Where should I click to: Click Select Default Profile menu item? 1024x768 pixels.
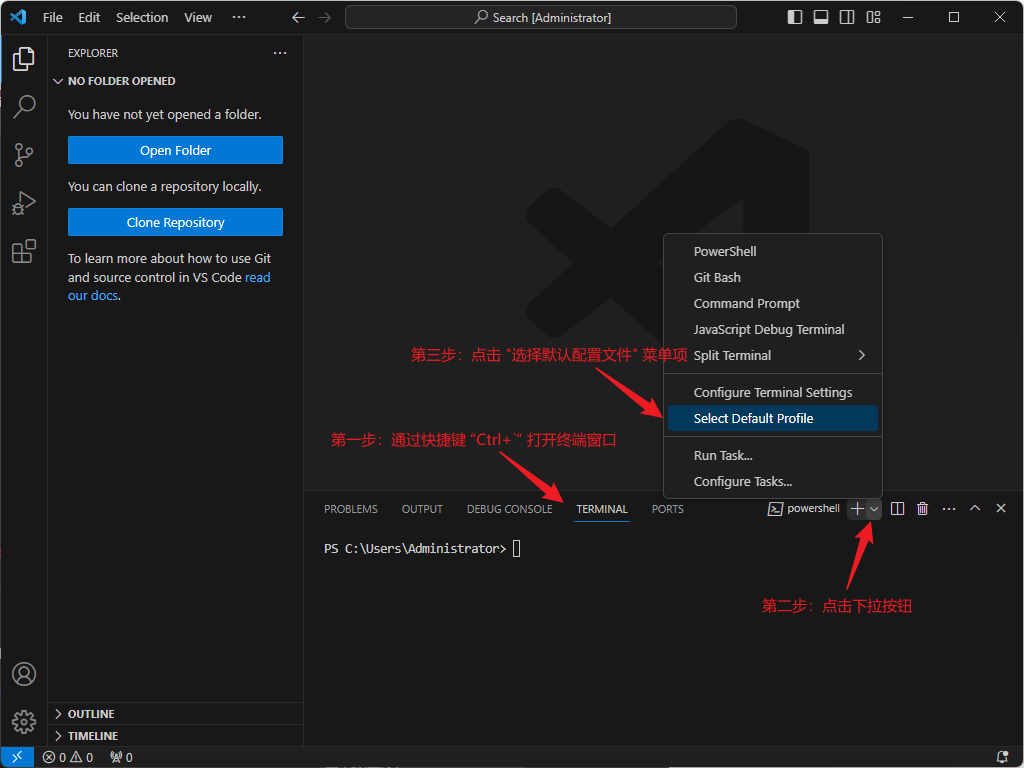coord(773,419)
